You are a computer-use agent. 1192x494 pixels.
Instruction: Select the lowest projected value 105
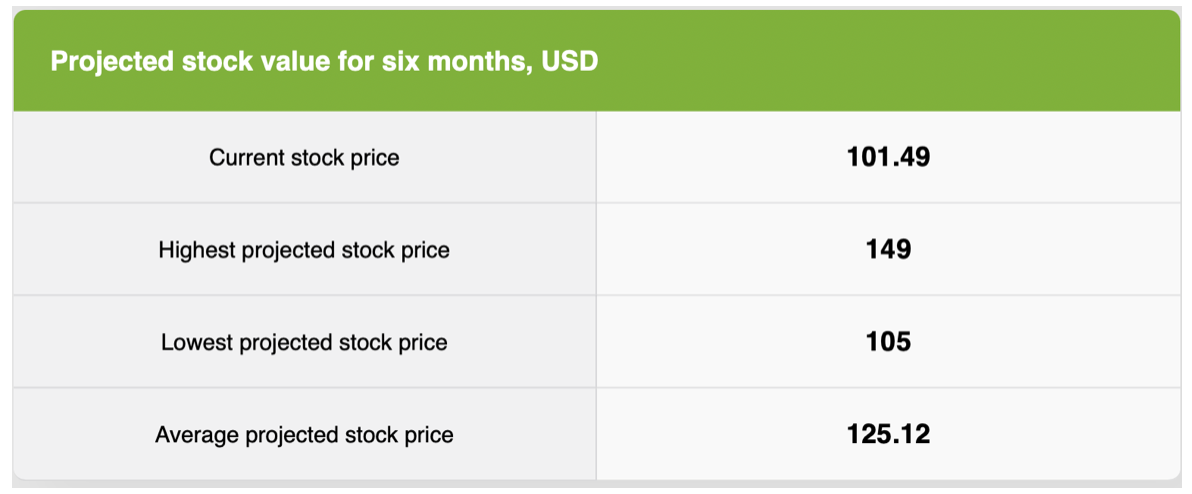click(888, 342)
